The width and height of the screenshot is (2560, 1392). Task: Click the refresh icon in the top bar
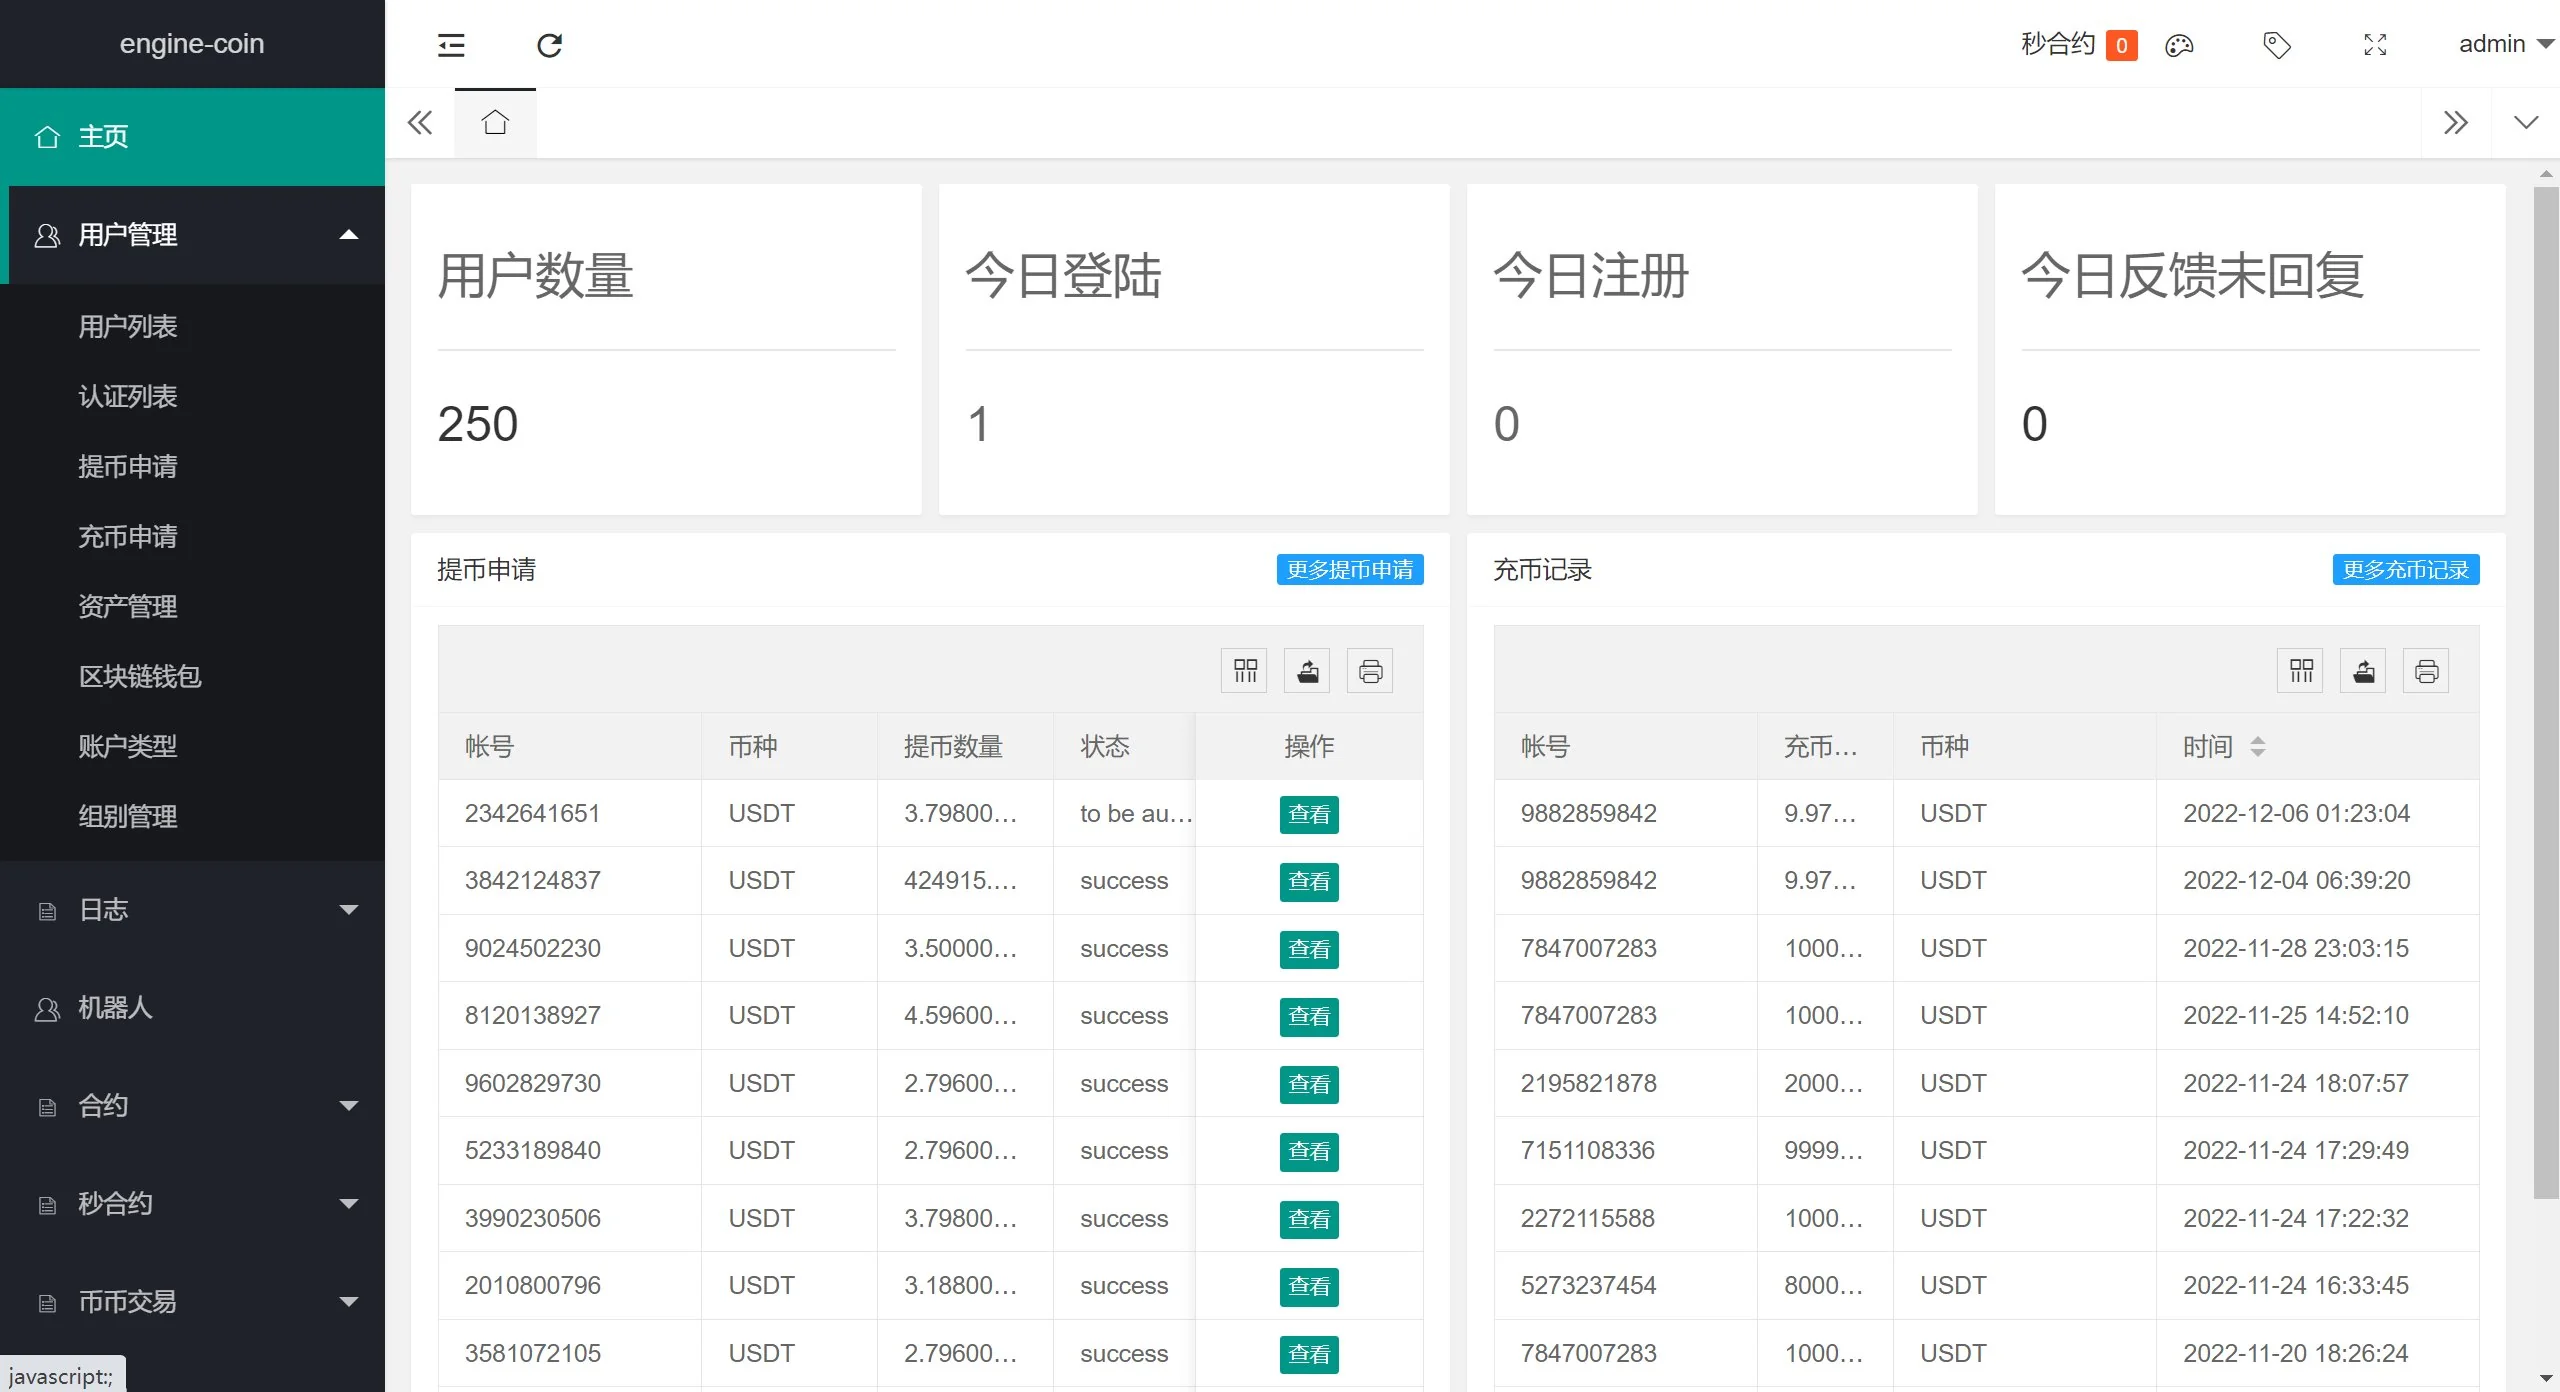(x=549, y=45)
